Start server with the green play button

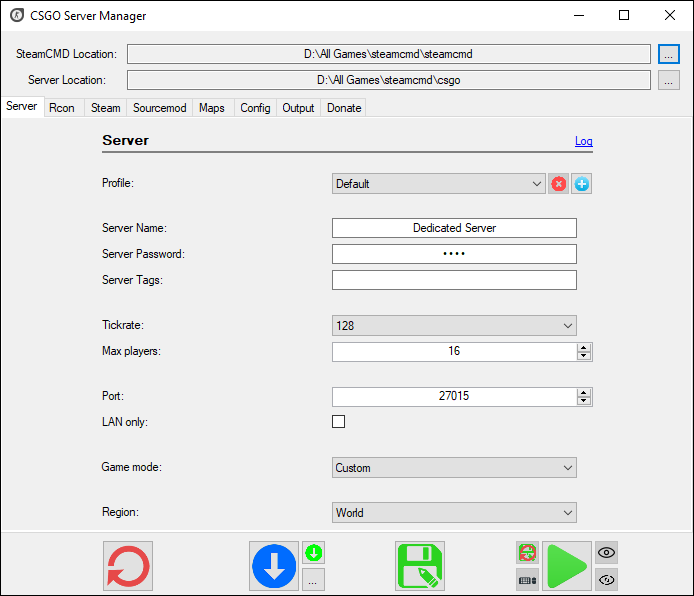coord(567,566)
